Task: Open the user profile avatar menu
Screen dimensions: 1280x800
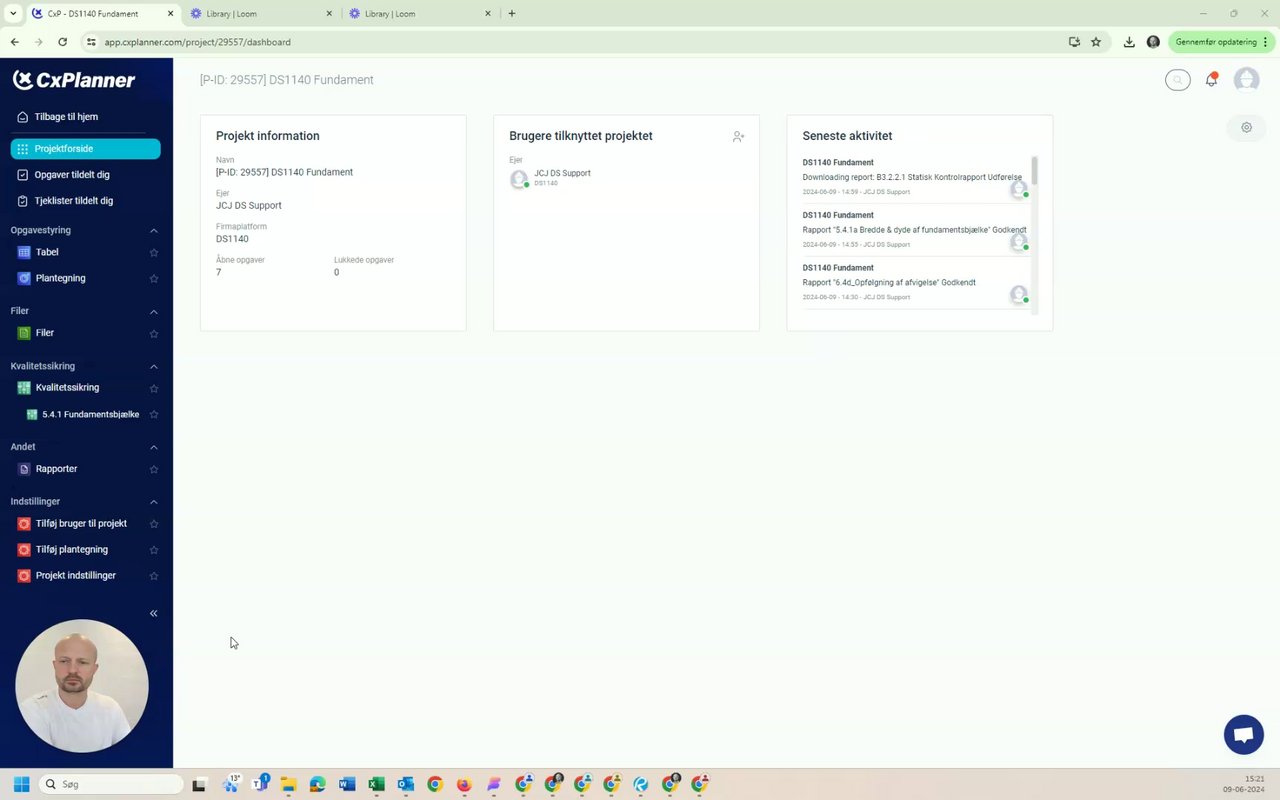Action: coord(1246,80)
